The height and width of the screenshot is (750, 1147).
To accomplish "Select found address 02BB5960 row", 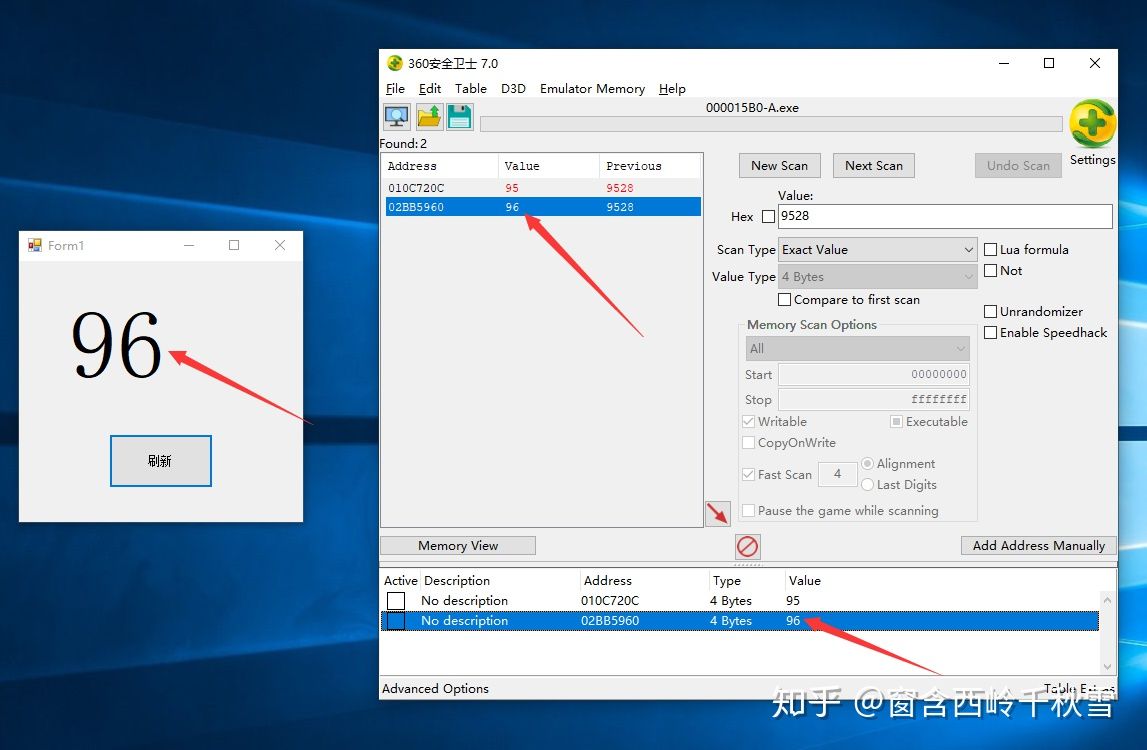I will 543,207.
